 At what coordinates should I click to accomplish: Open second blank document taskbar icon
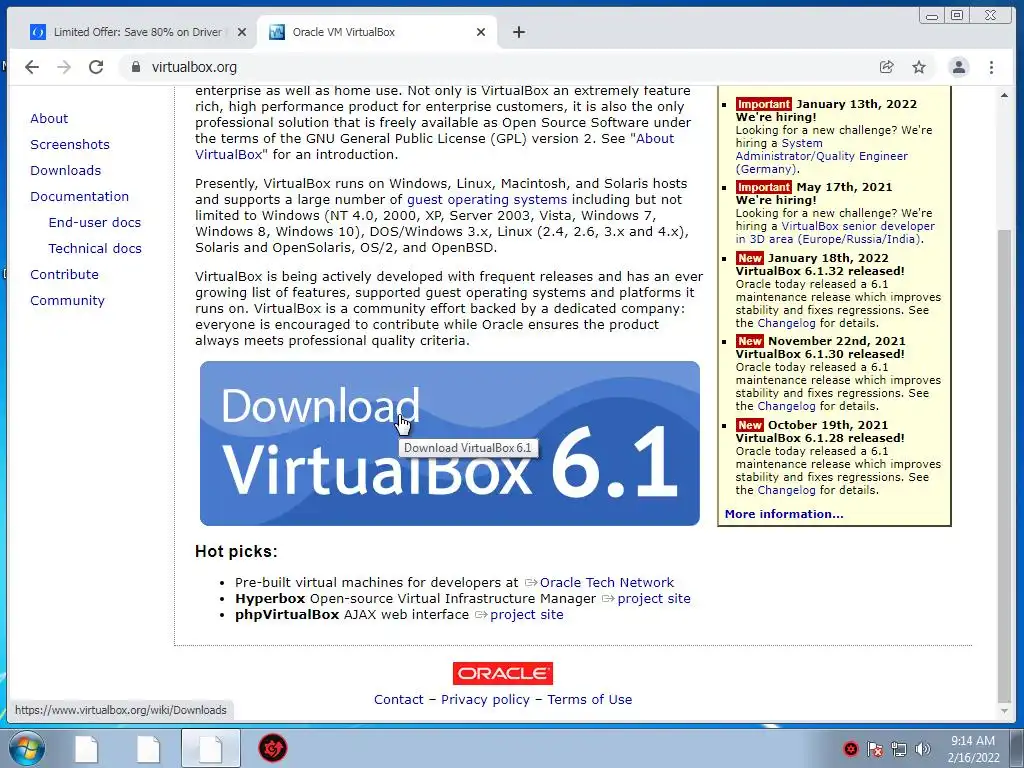coord(148,748)
